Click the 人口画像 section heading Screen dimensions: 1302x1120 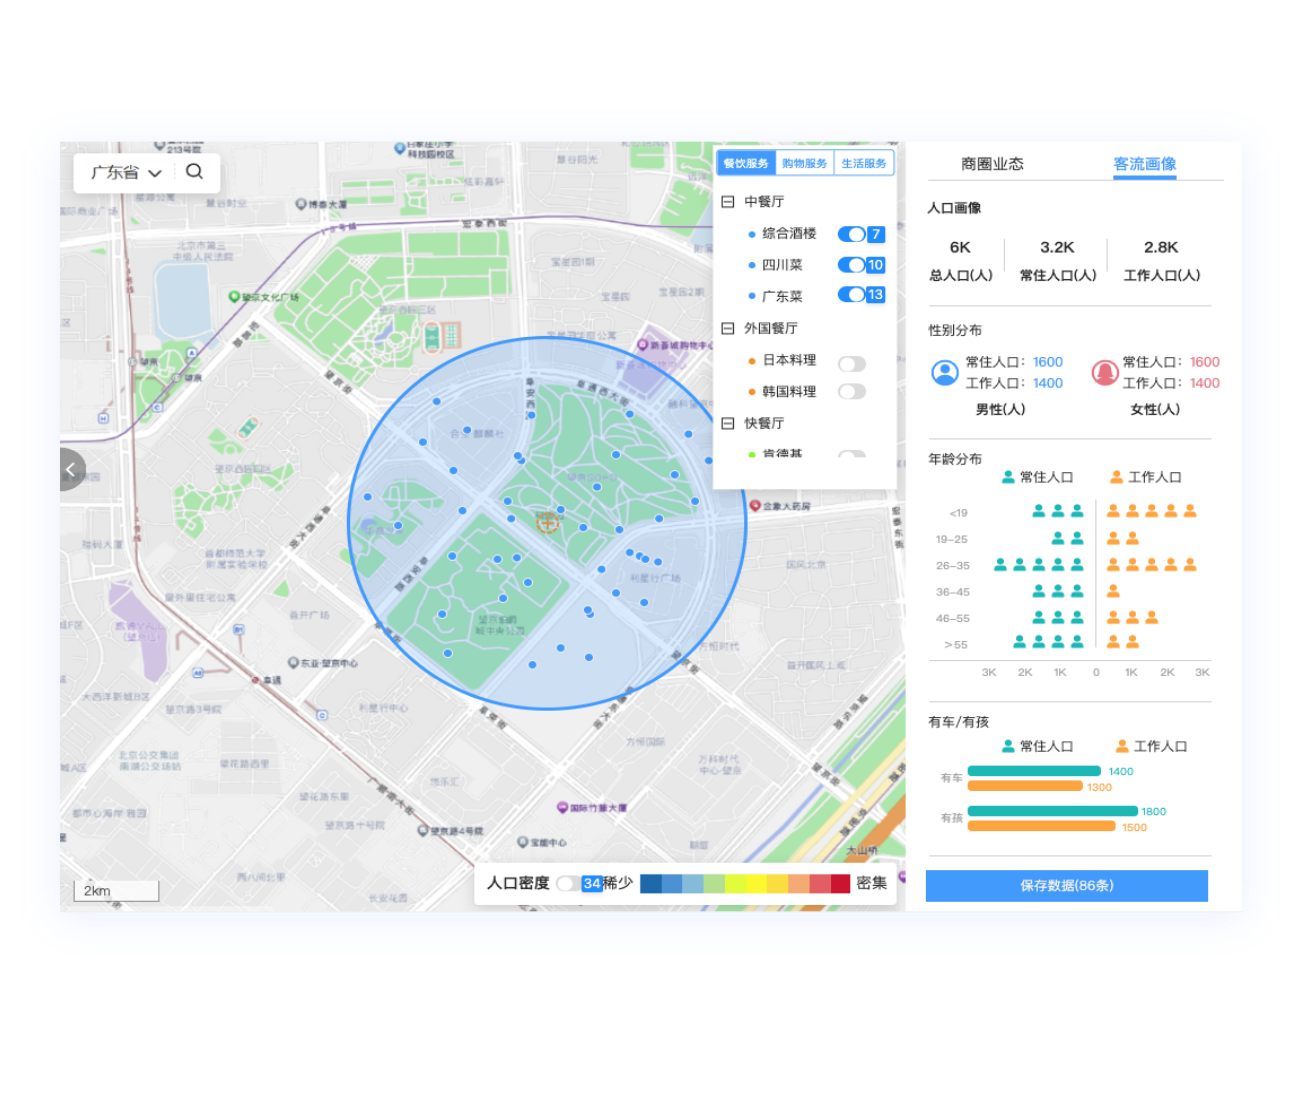pyautogui.click(x=954, y=208)
